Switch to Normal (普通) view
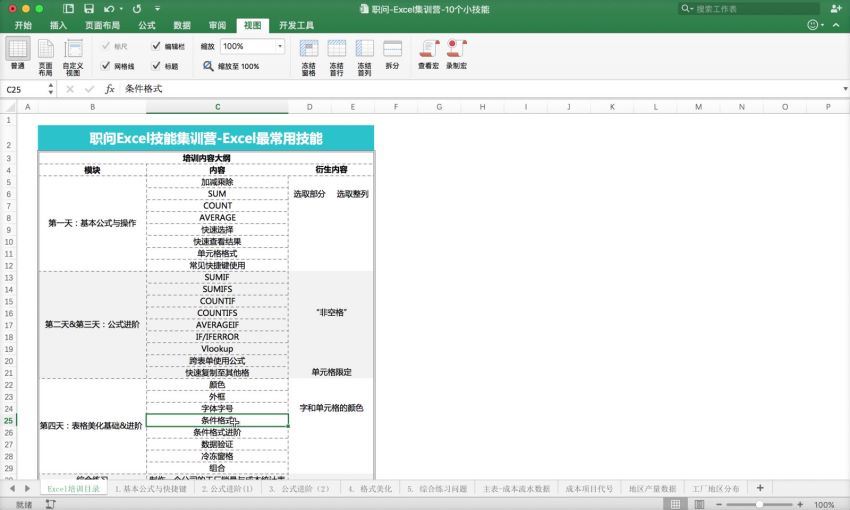The image size is (850, 510). click(x=17, y=54)
